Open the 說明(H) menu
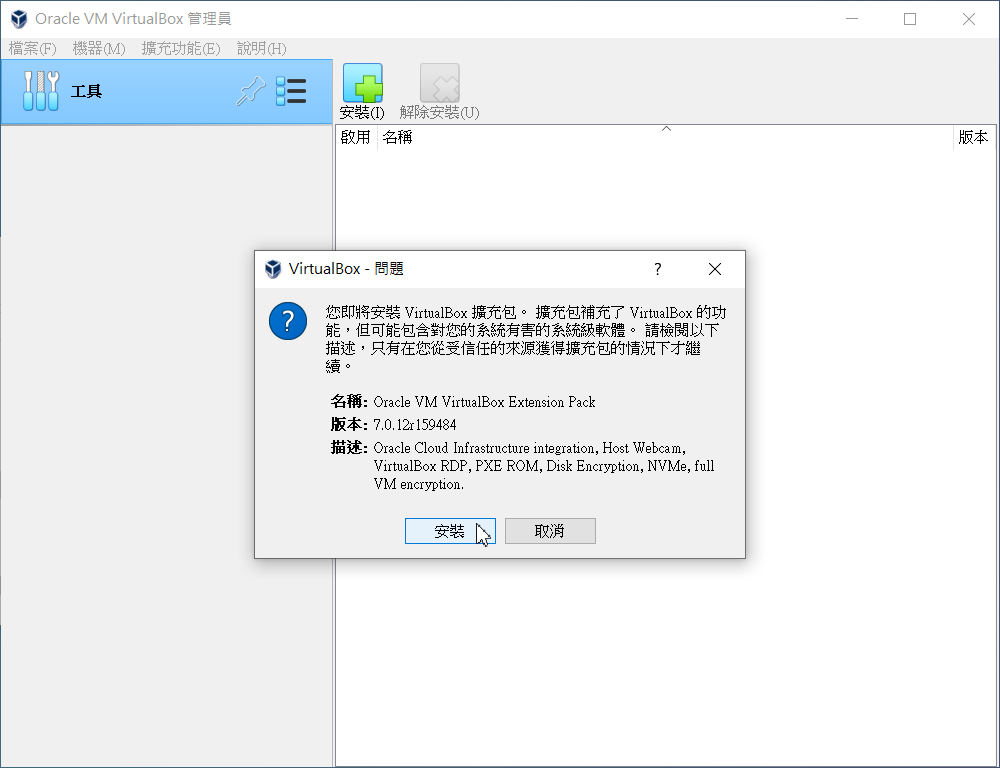Image resolution: width=1000 pixels, height=768 pixels. (x=260, y=48)
